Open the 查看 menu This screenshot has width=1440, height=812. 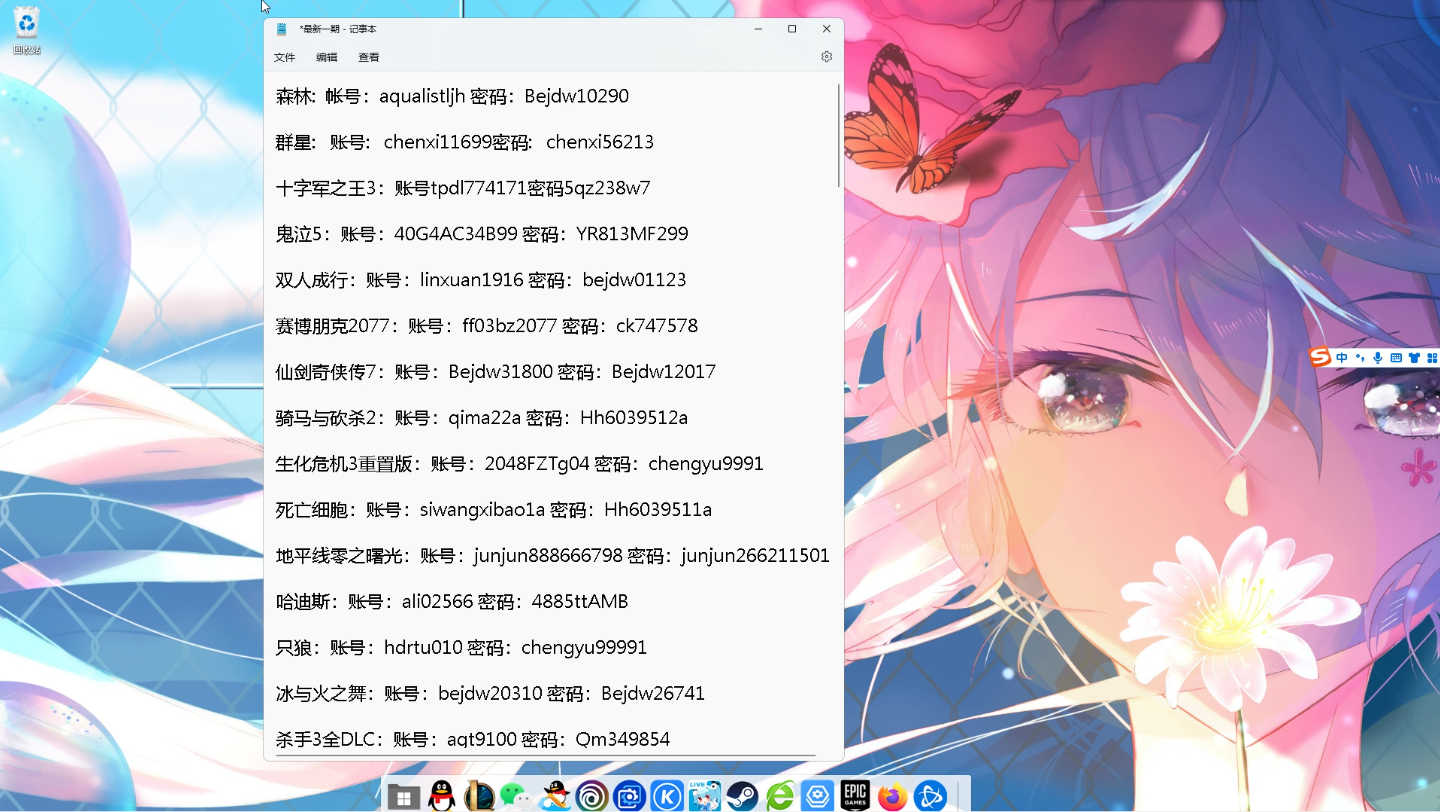click(x=369, y=57)
